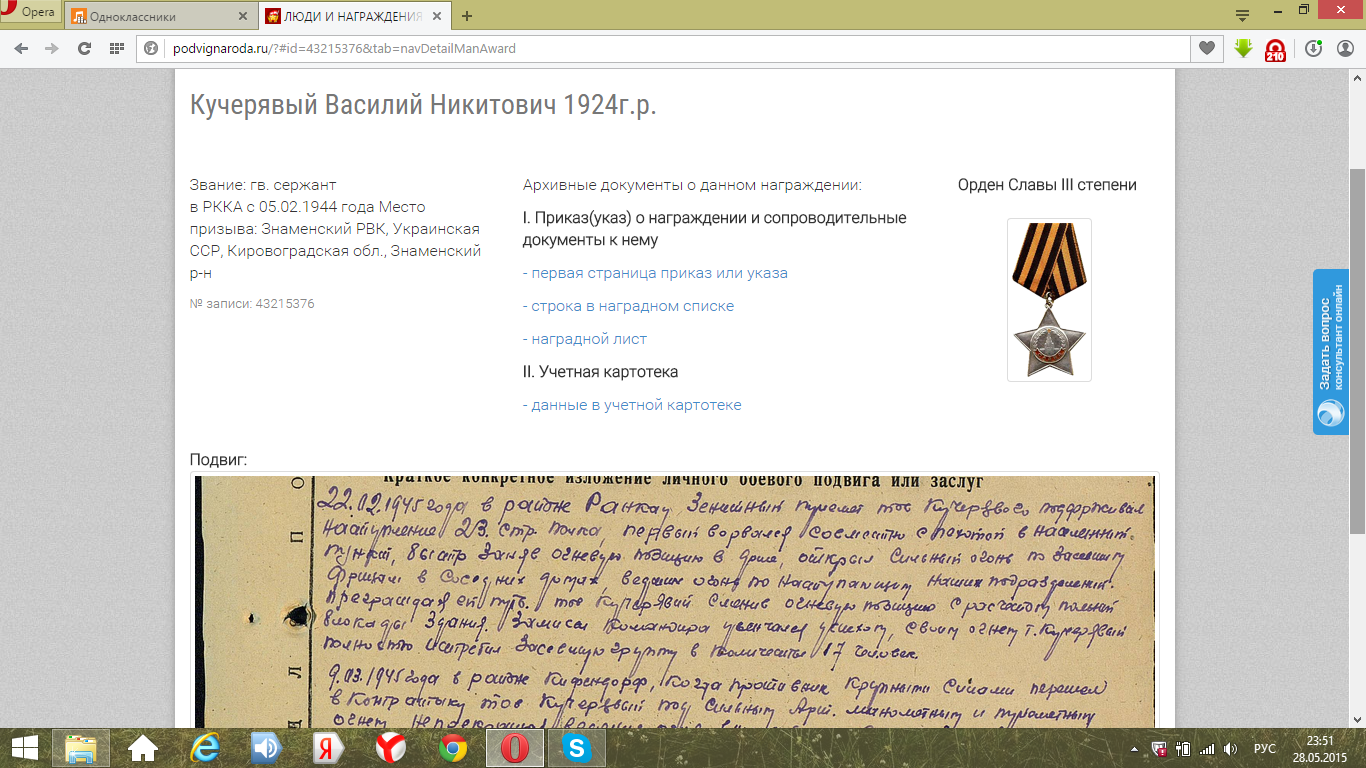Open the Opera menu button
The height and width of the screenshot is (768, 1366).
pos(30,13)
